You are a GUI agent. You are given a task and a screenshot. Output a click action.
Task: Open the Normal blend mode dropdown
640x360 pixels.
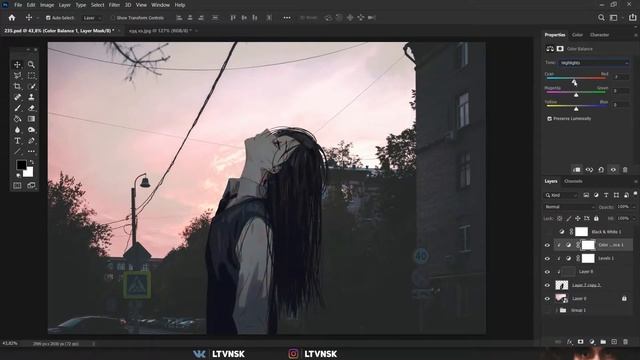(x=569, y=207)
